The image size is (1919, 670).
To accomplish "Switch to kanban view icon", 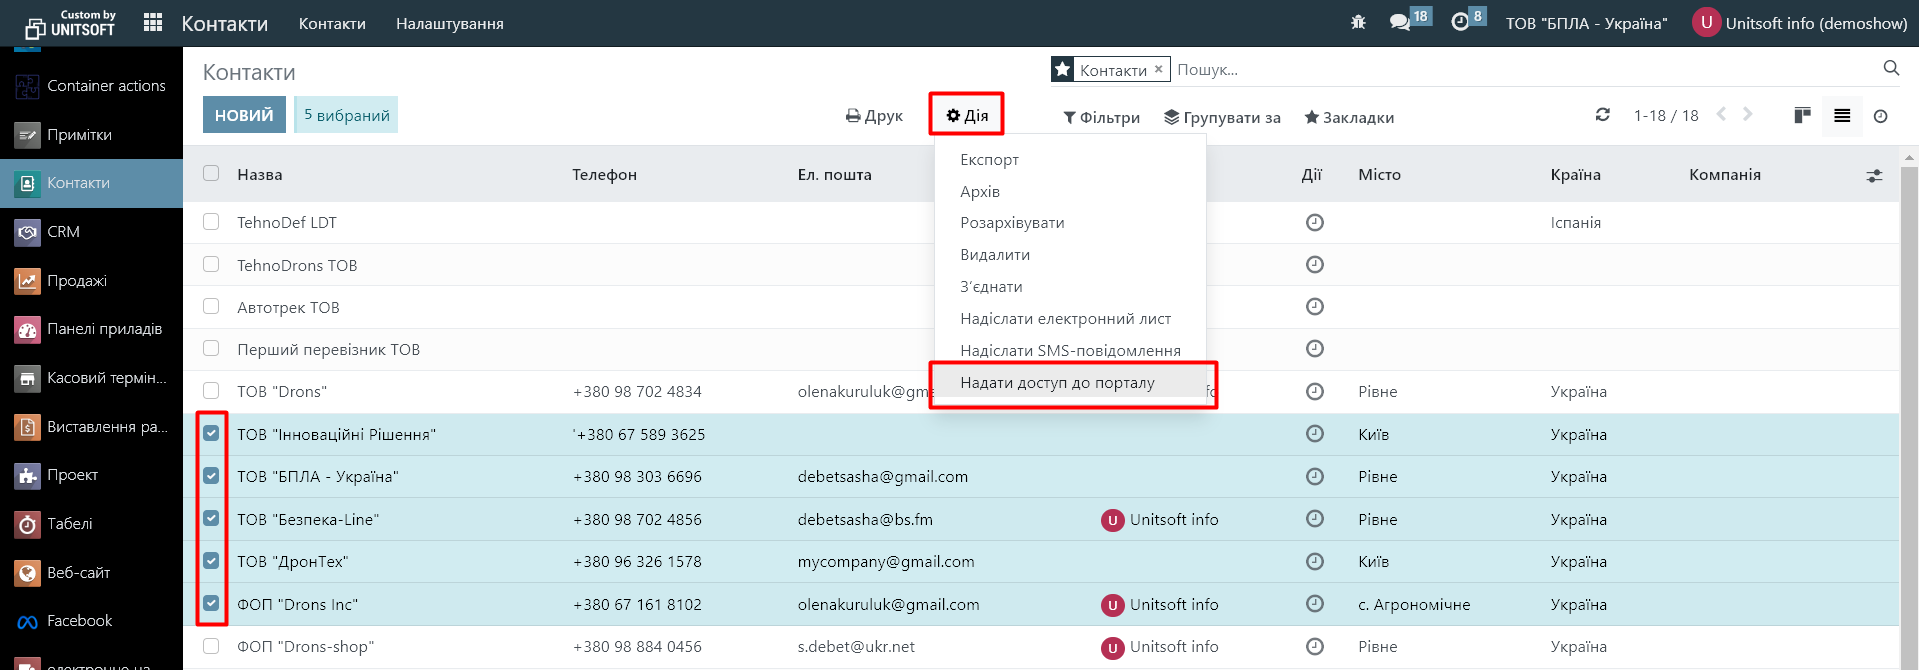I will click(1802, 115).
